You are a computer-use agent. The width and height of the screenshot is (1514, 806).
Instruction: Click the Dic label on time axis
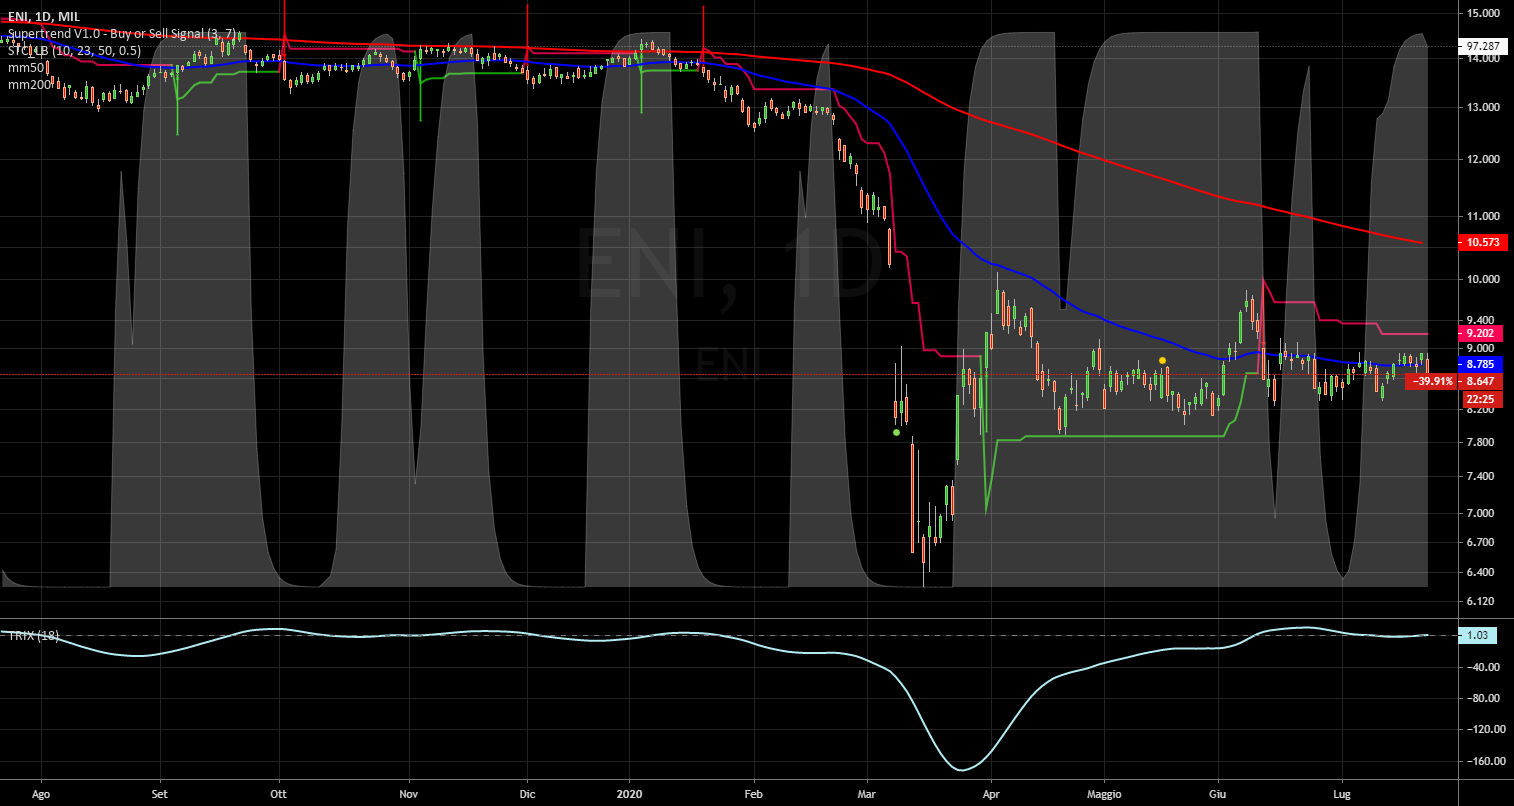(528, 795)
